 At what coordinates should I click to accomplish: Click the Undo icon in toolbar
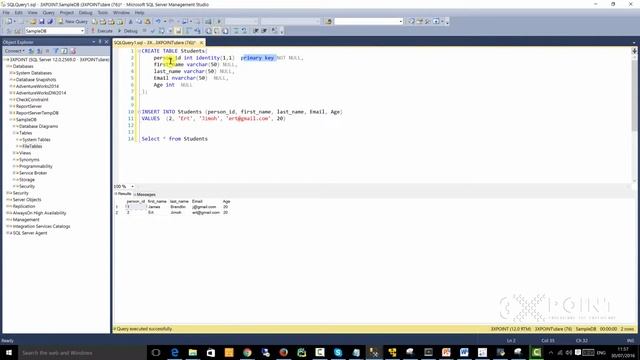(x=158, y=21)
